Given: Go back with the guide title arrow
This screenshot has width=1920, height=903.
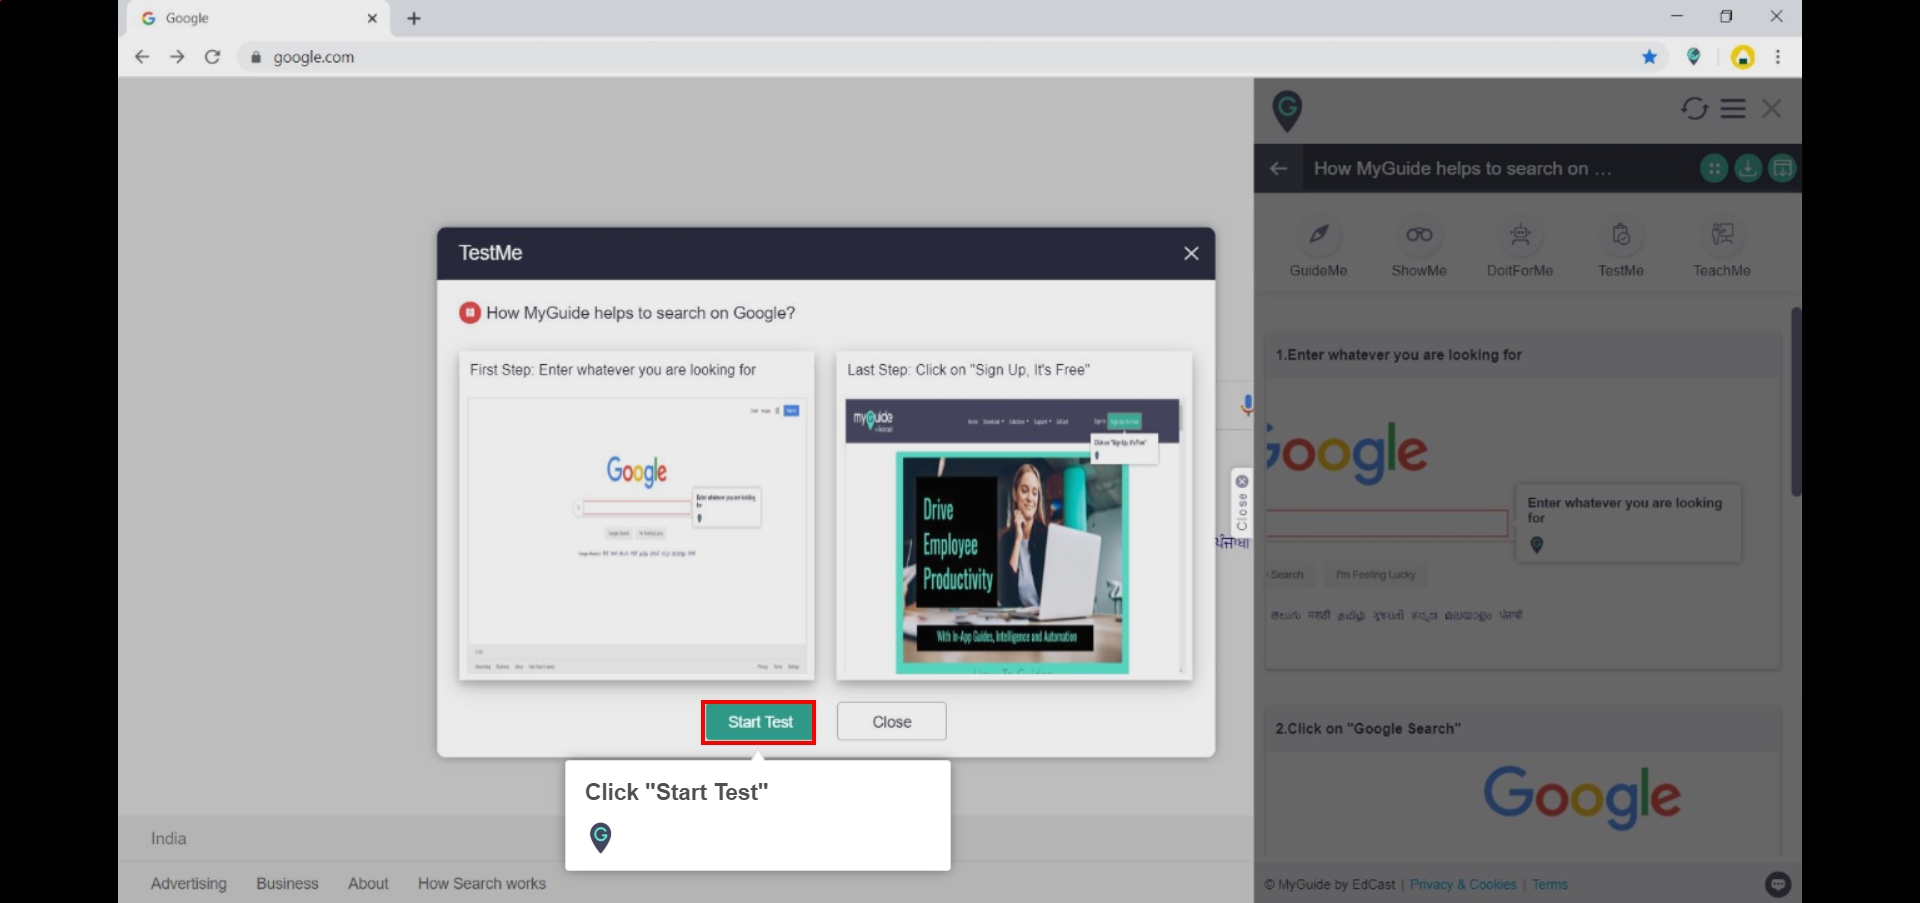Looking at the screenshot, I should (1278, 169).
